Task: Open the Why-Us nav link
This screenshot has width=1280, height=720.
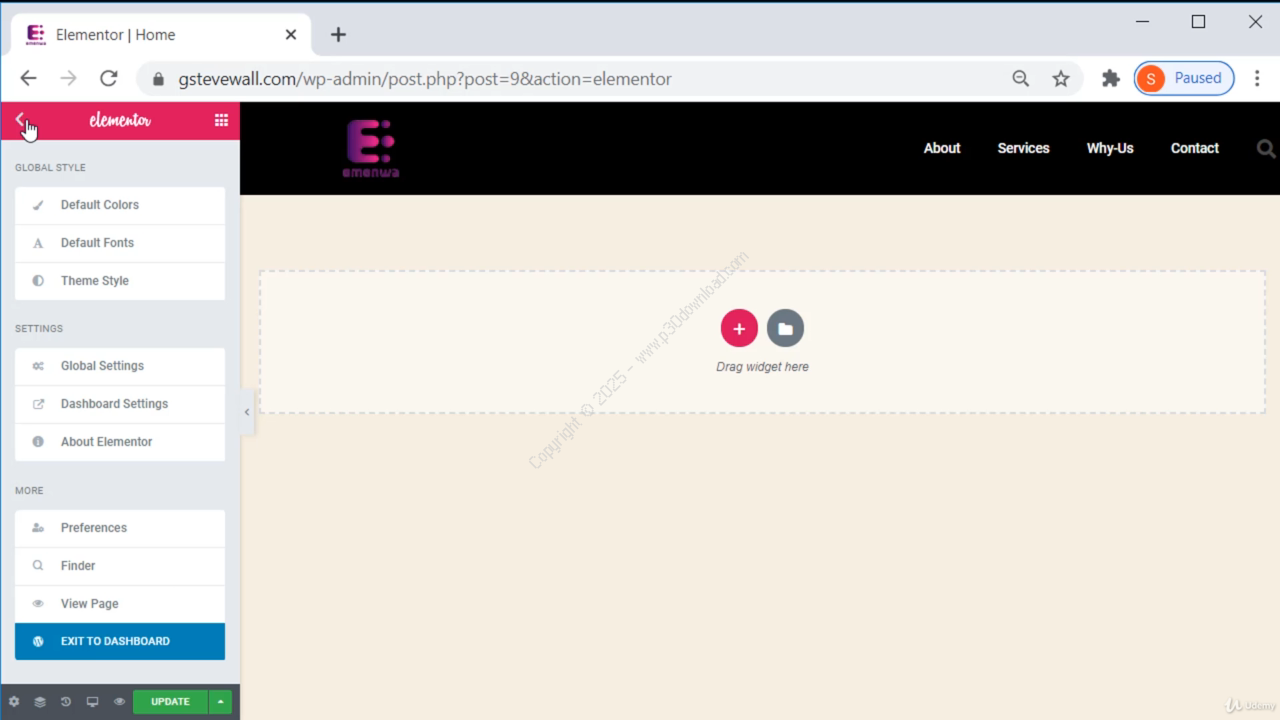Action: click(x=1110, y=148)
